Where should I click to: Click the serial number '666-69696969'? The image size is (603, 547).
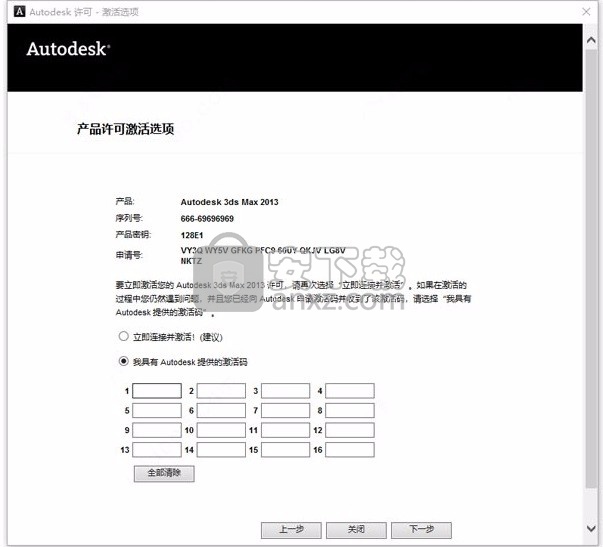click(x=207, y=219)
